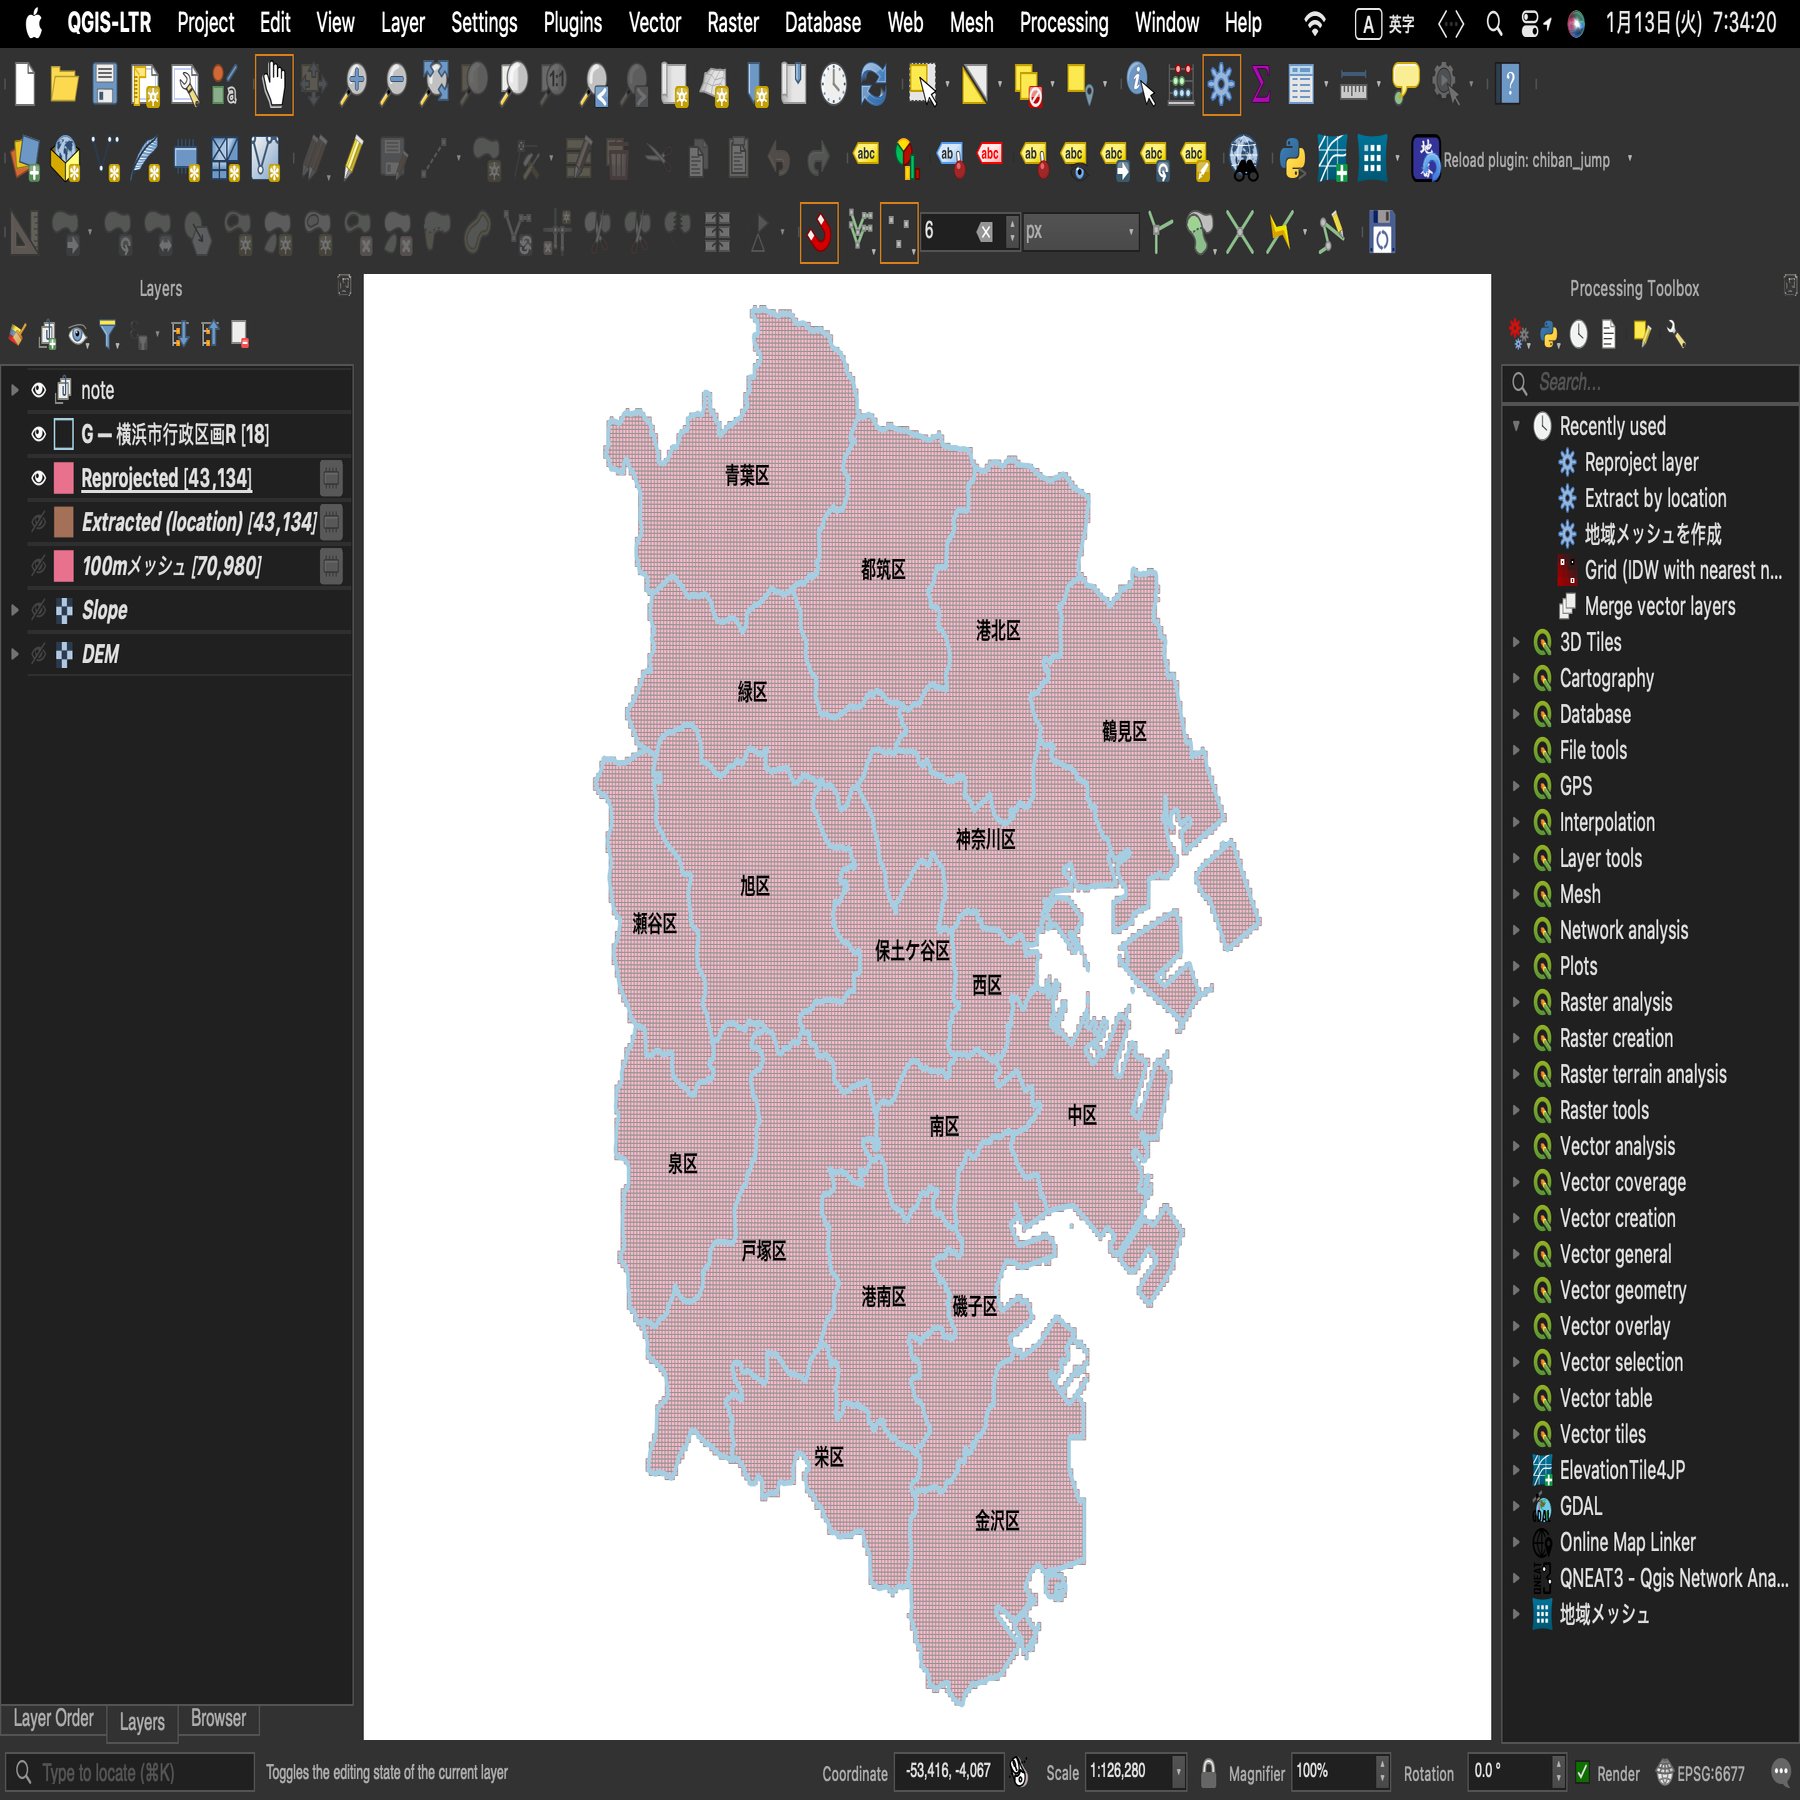Show the Slope layer

tap(38, 610)
